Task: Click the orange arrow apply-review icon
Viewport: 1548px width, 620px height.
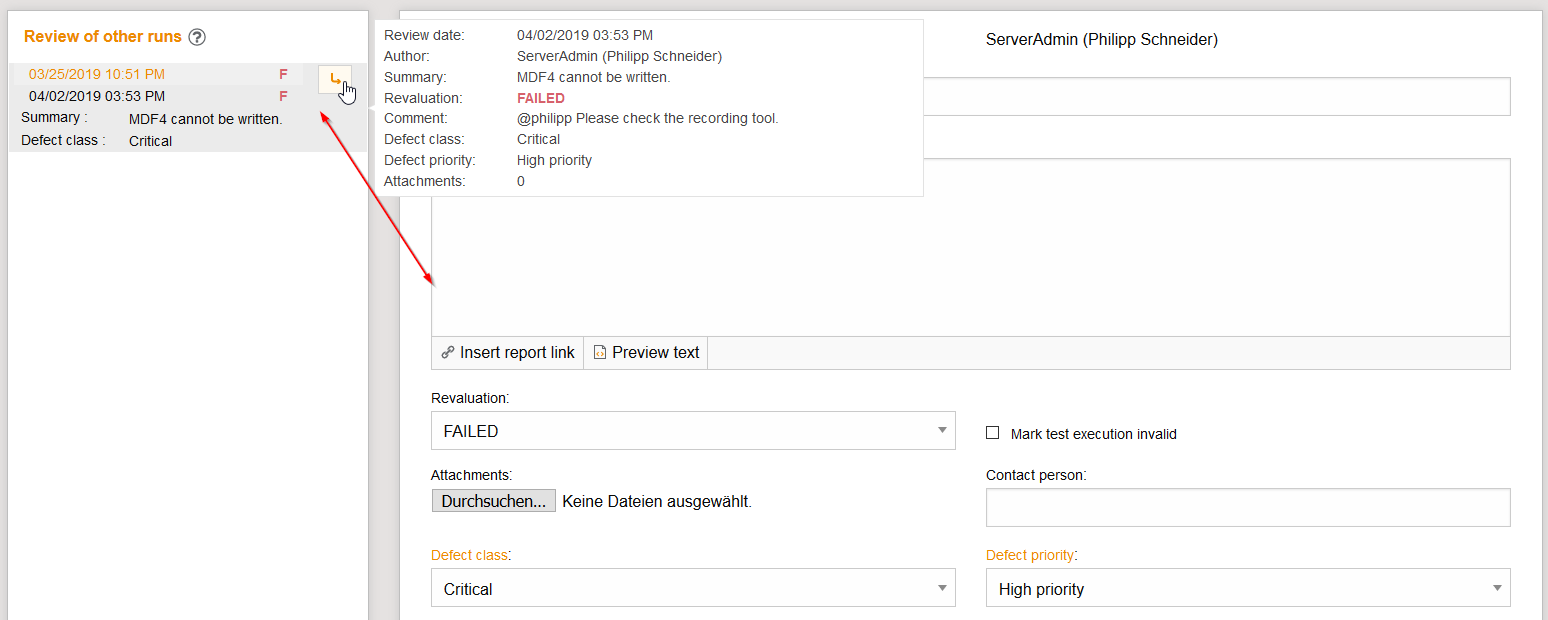Action: coord(335,79)
